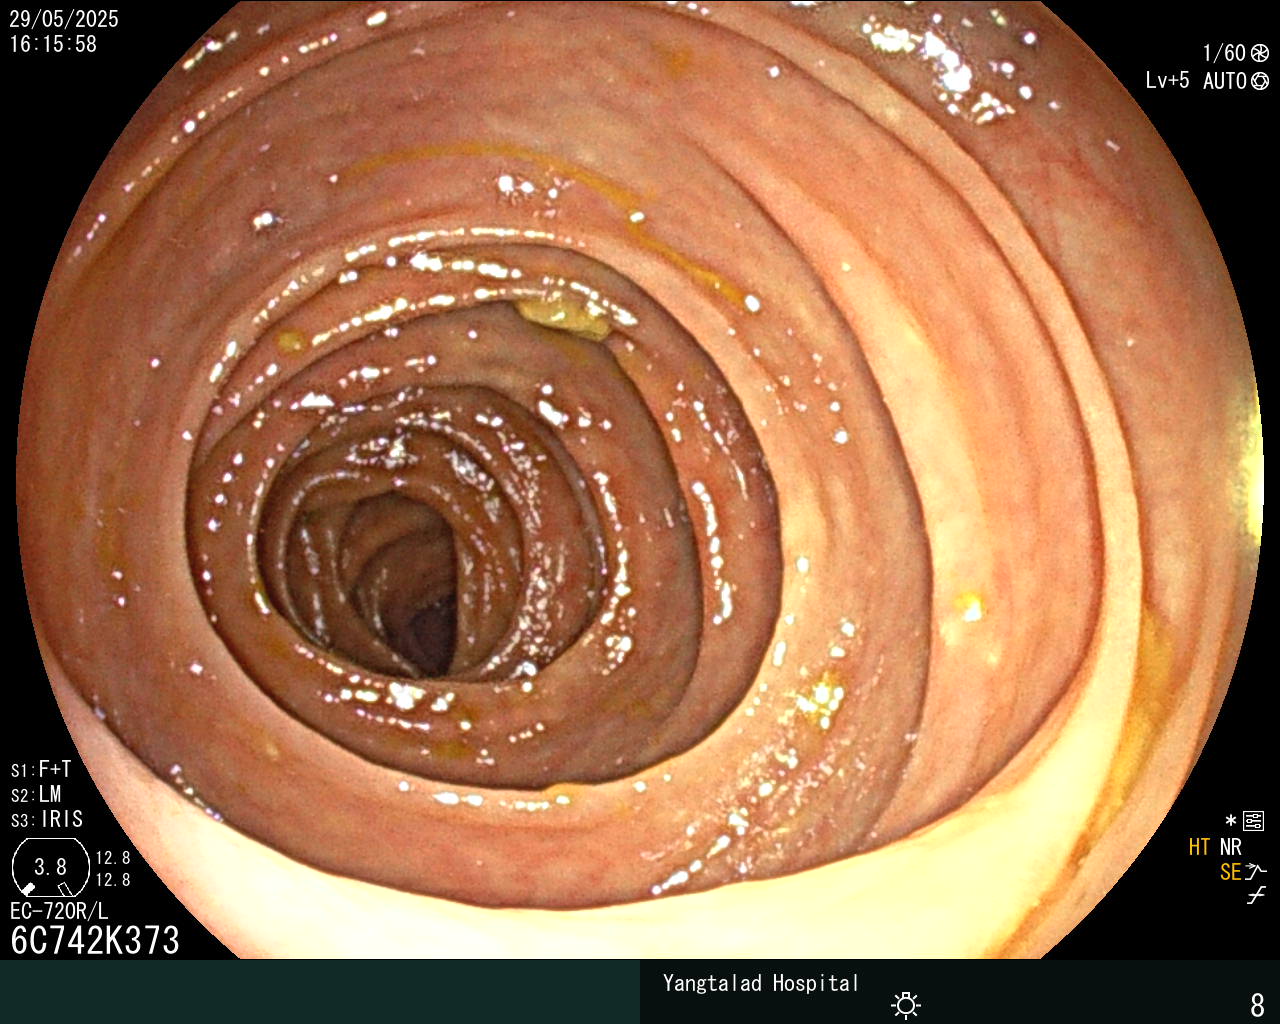Click the iris icon next to AUTO
1280x1024 pixels.
pos(1260,81)
